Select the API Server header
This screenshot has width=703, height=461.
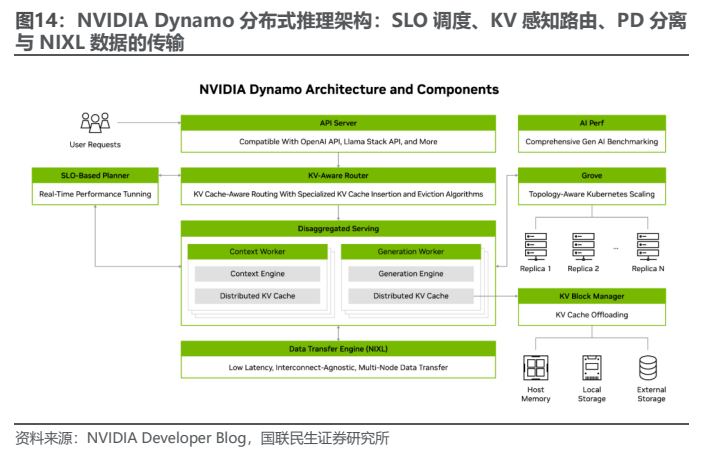coord(338,123)
